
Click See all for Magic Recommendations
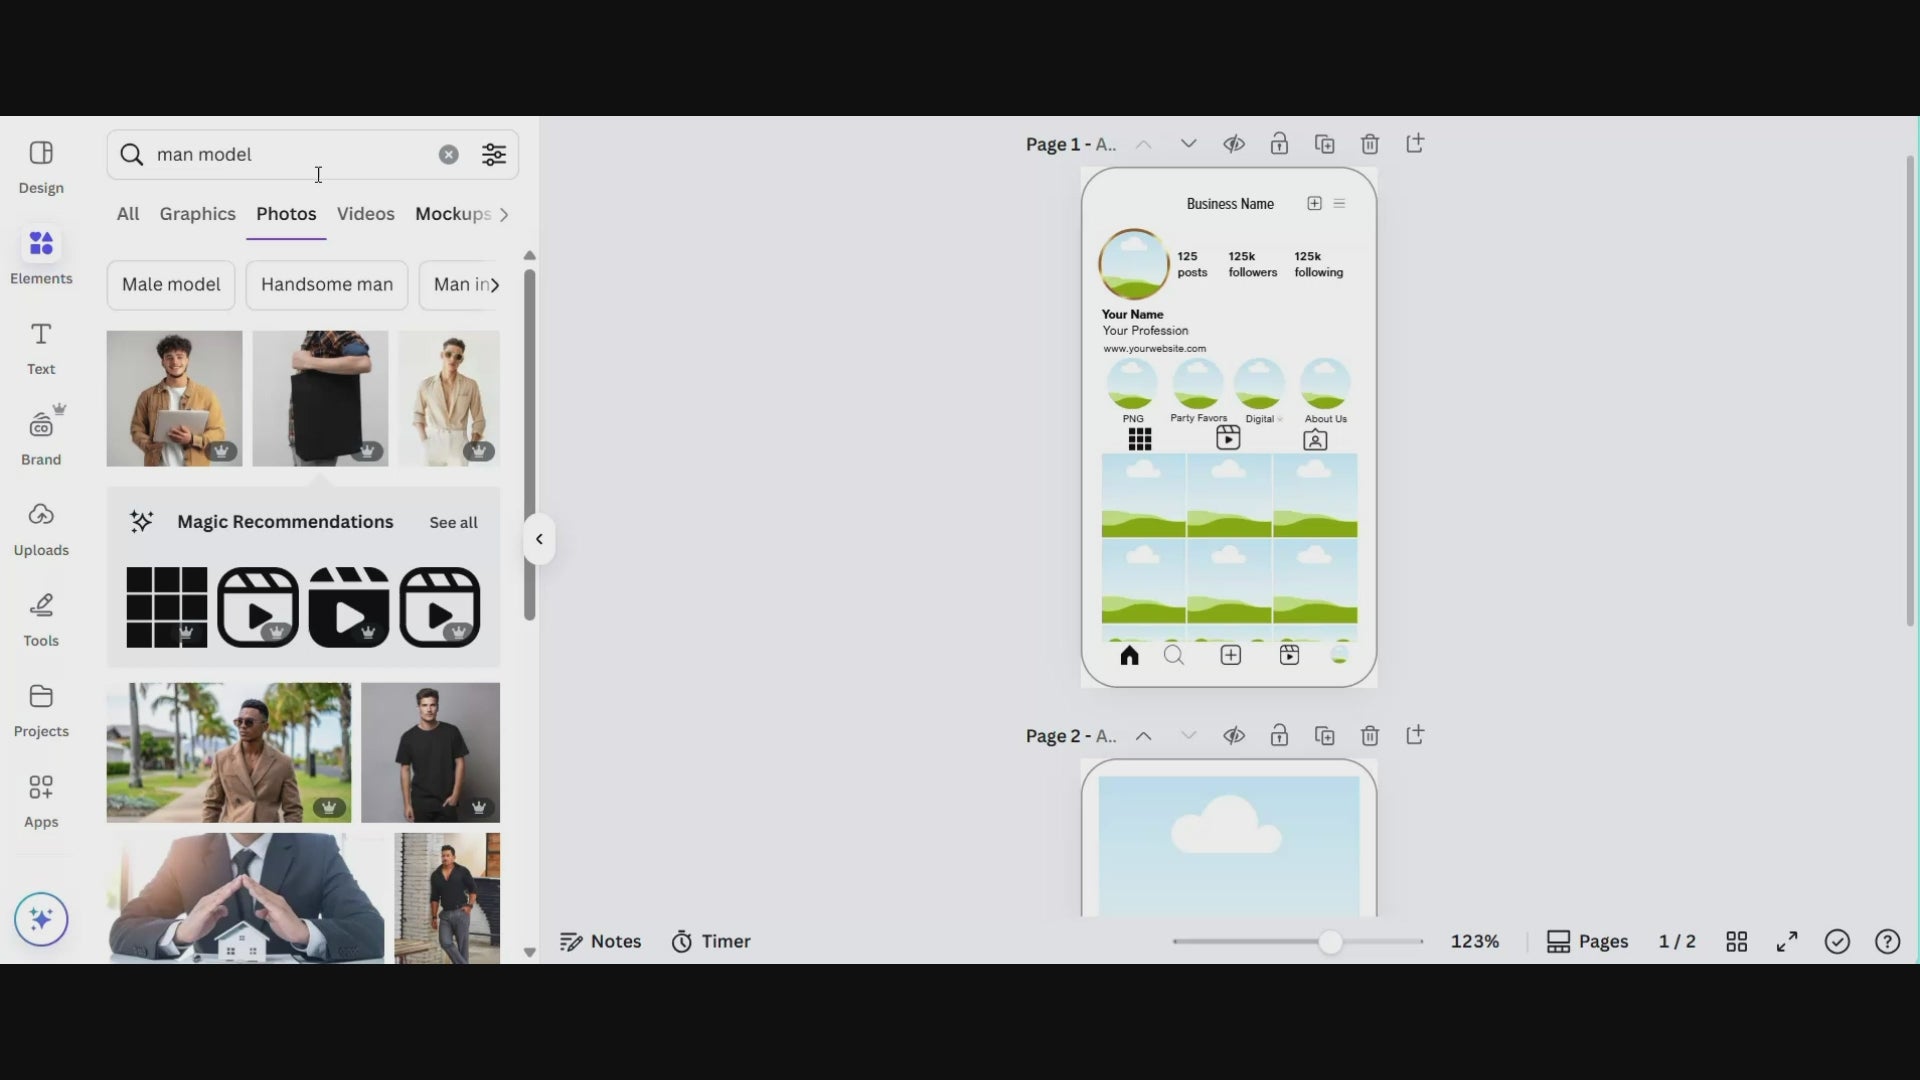pos(453,522)
